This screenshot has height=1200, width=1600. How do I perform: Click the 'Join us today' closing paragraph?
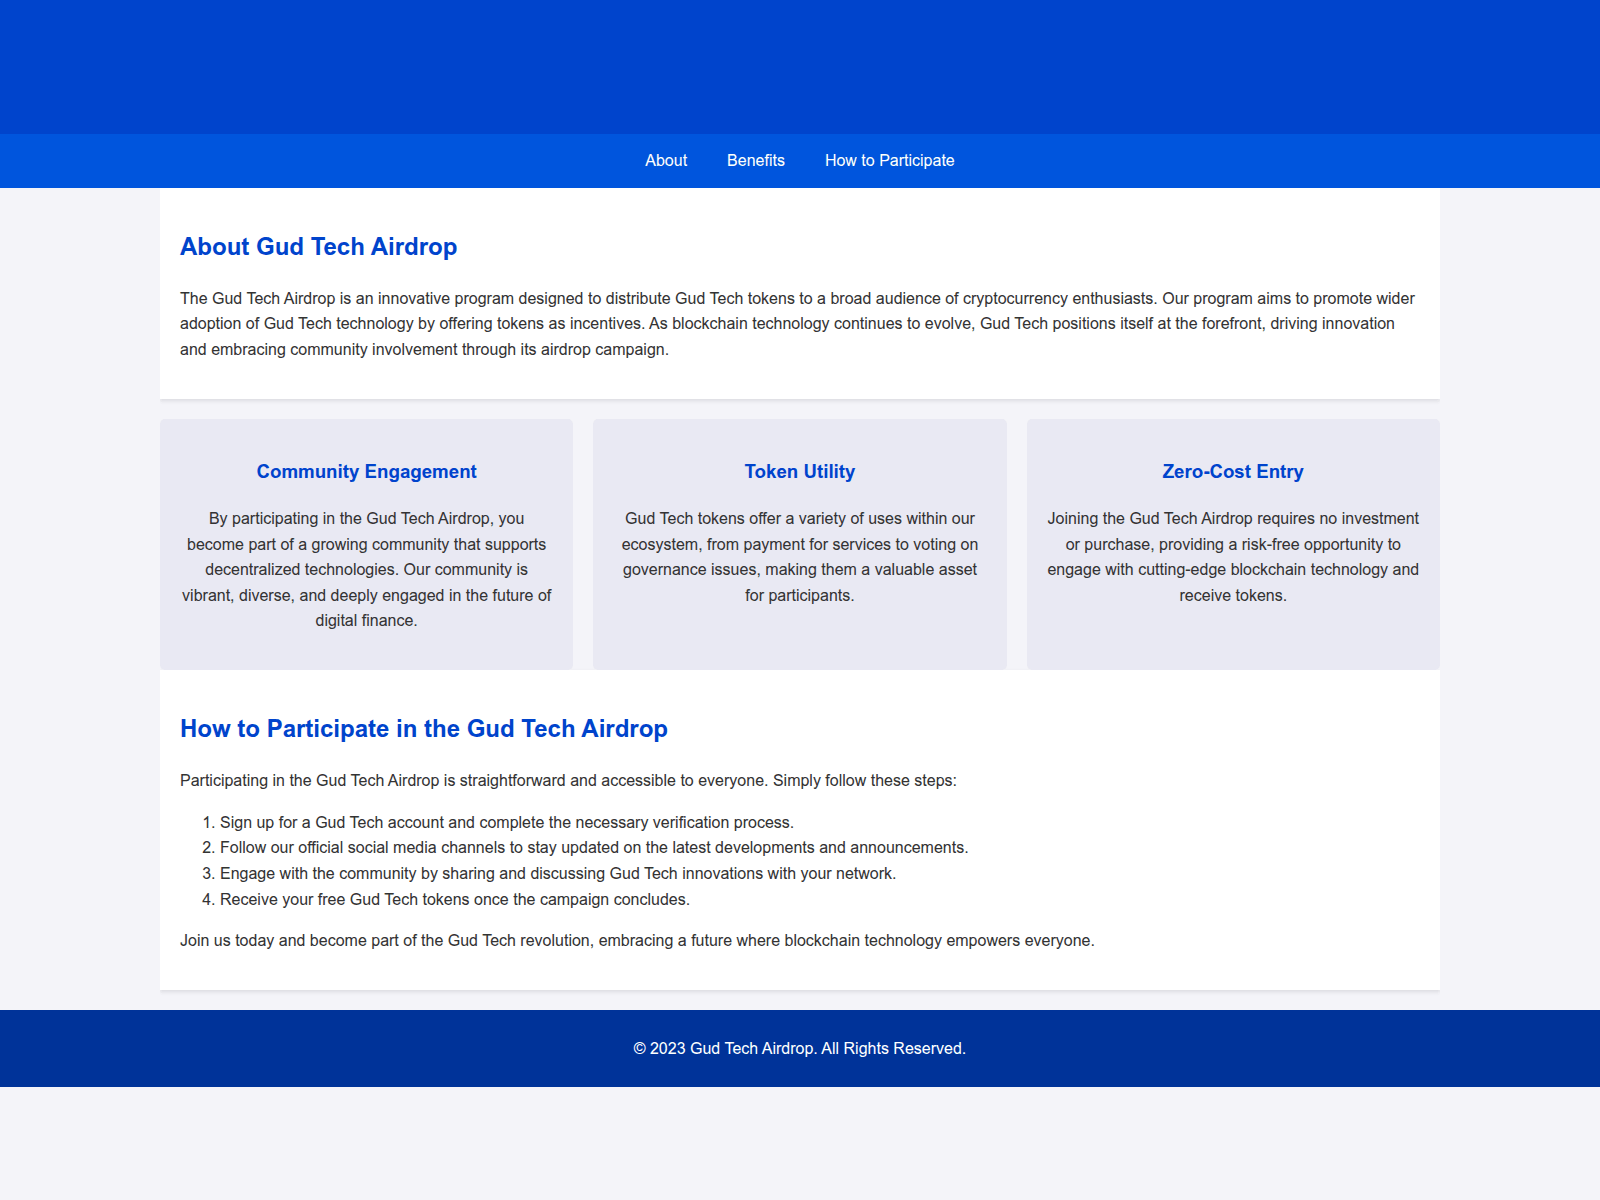[637, 940]
